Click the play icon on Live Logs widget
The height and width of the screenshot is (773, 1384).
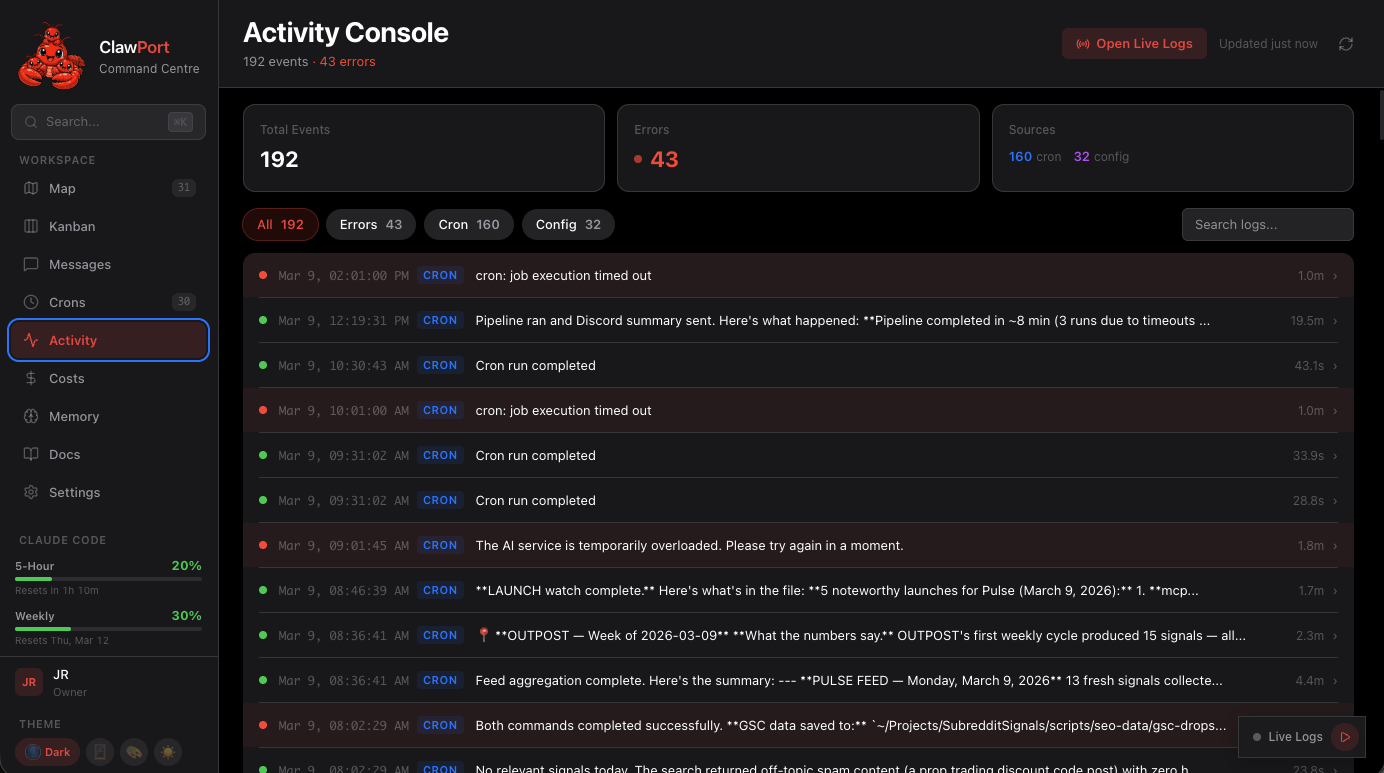tap(1345, 737)
